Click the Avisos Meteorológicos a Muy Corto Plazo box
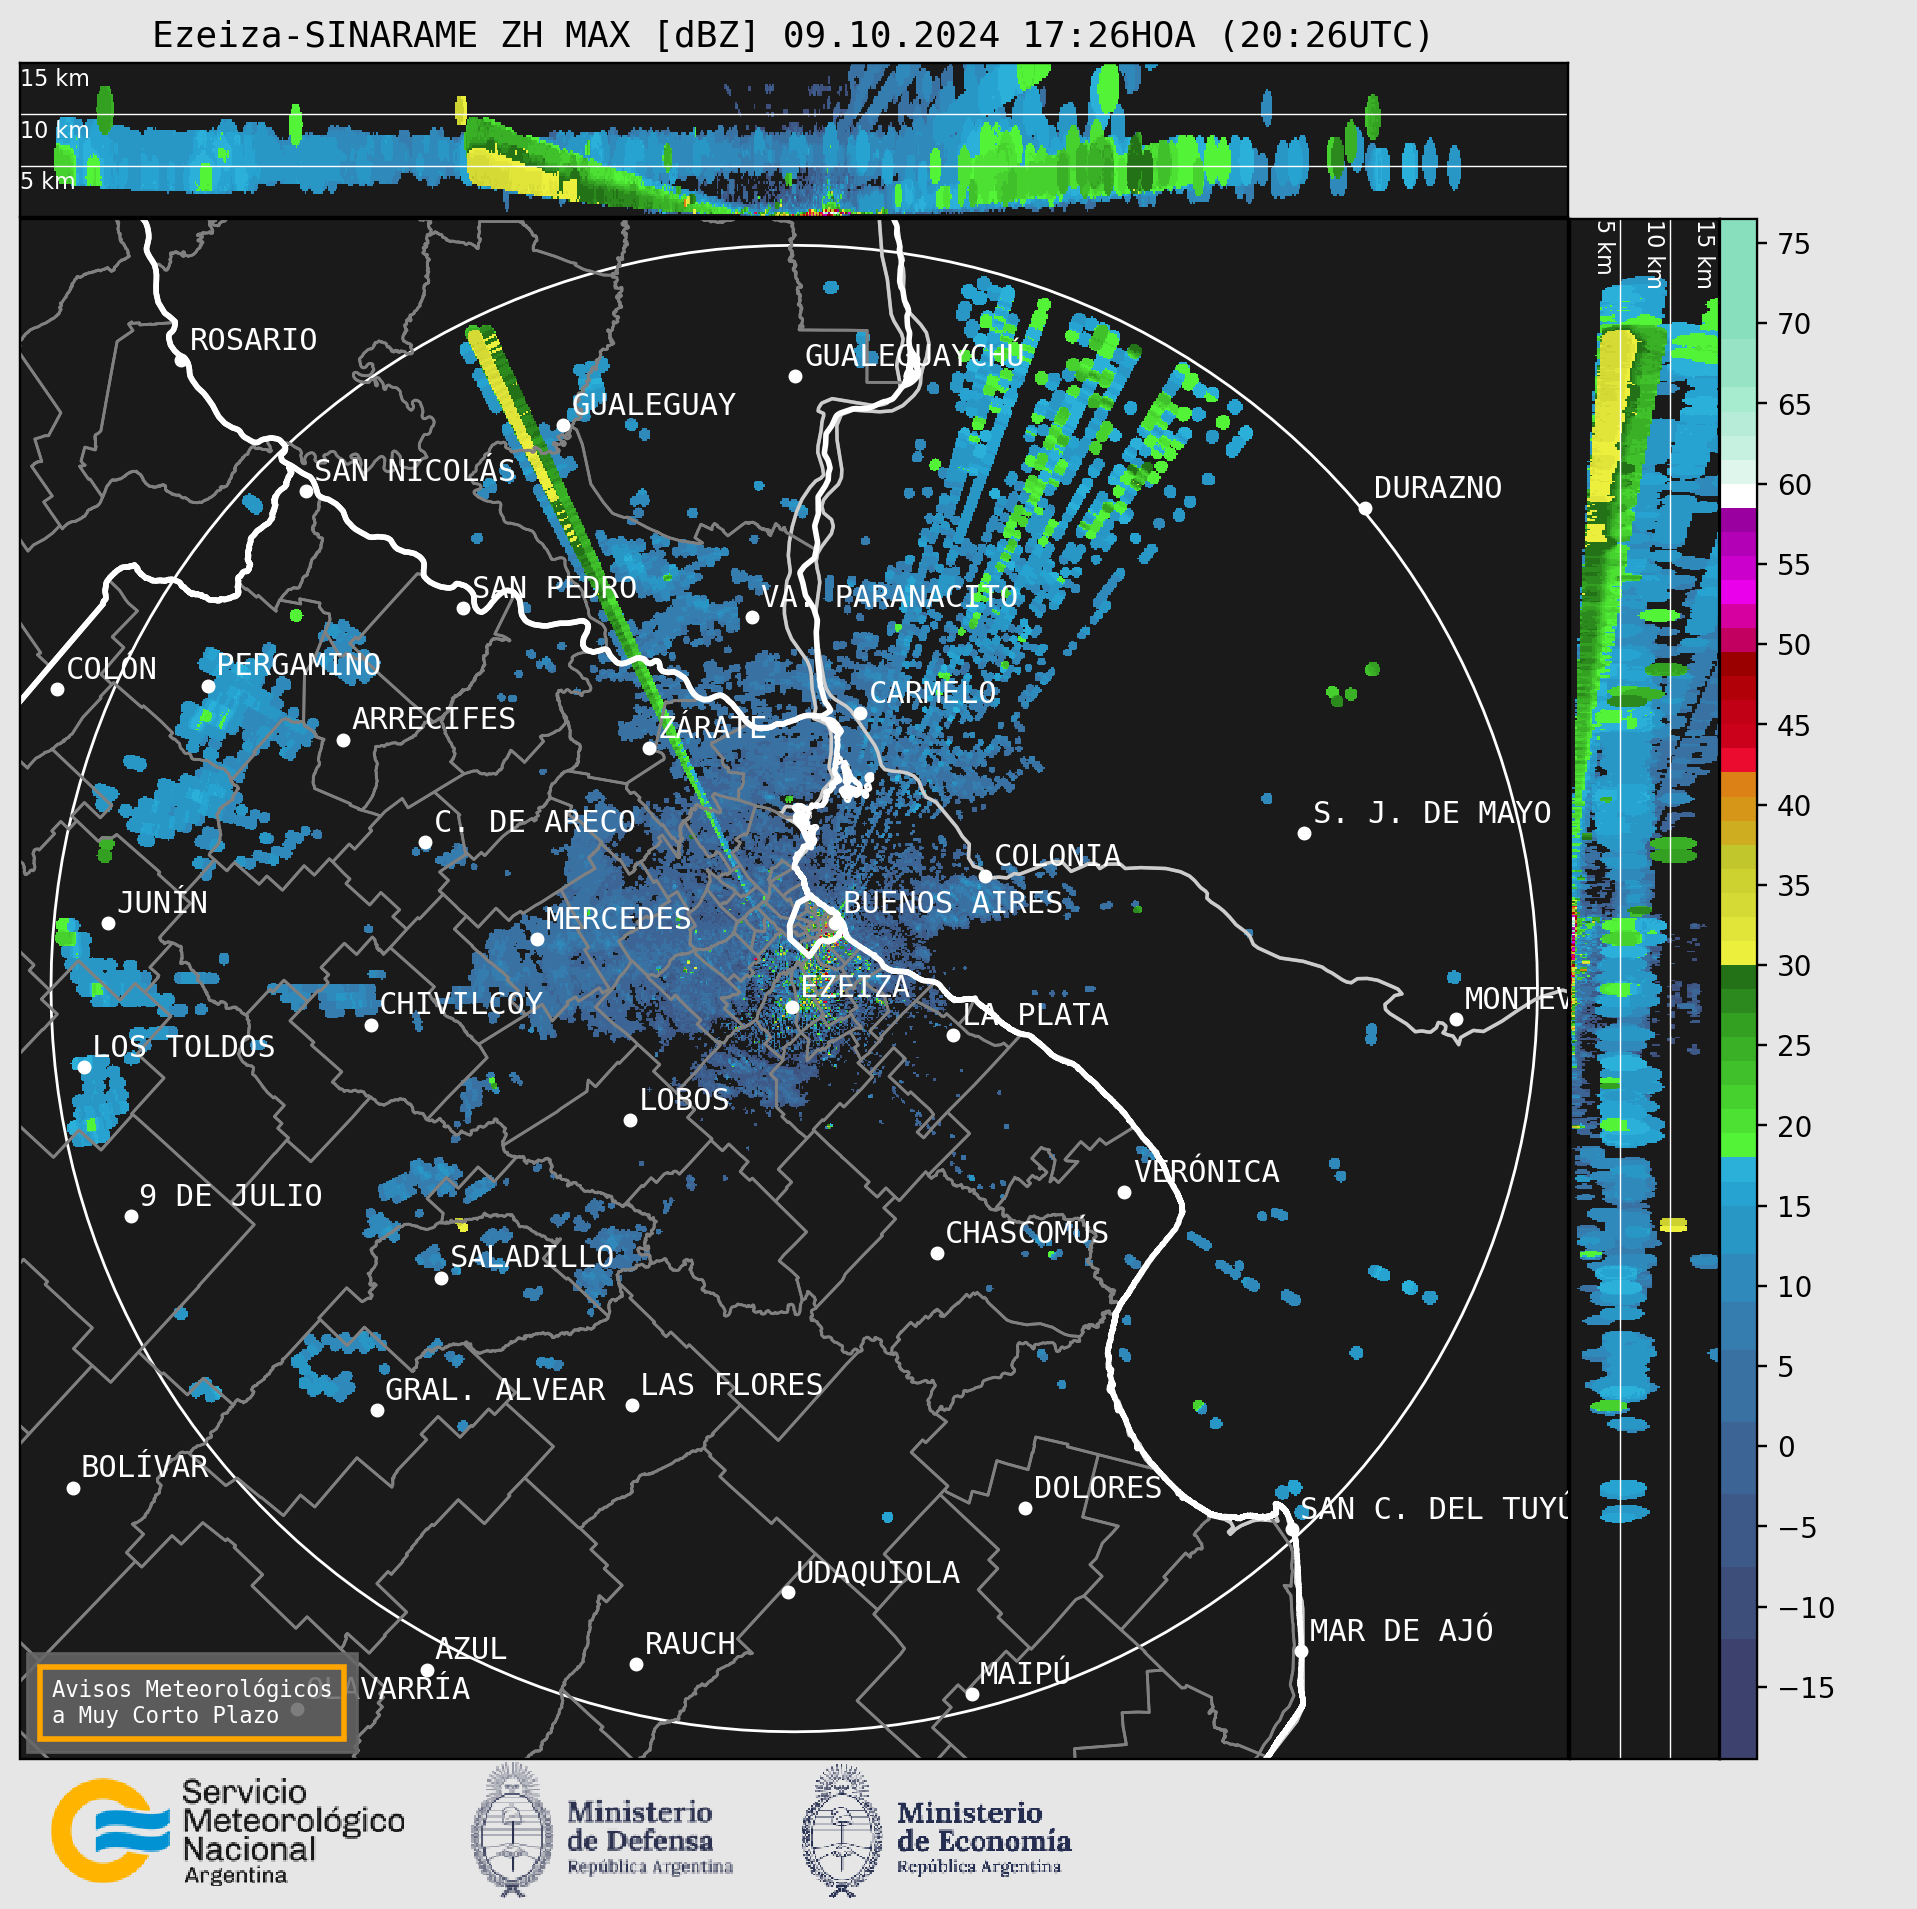The width and height of the screenshot is (1917, 1909). (191, 1702)
